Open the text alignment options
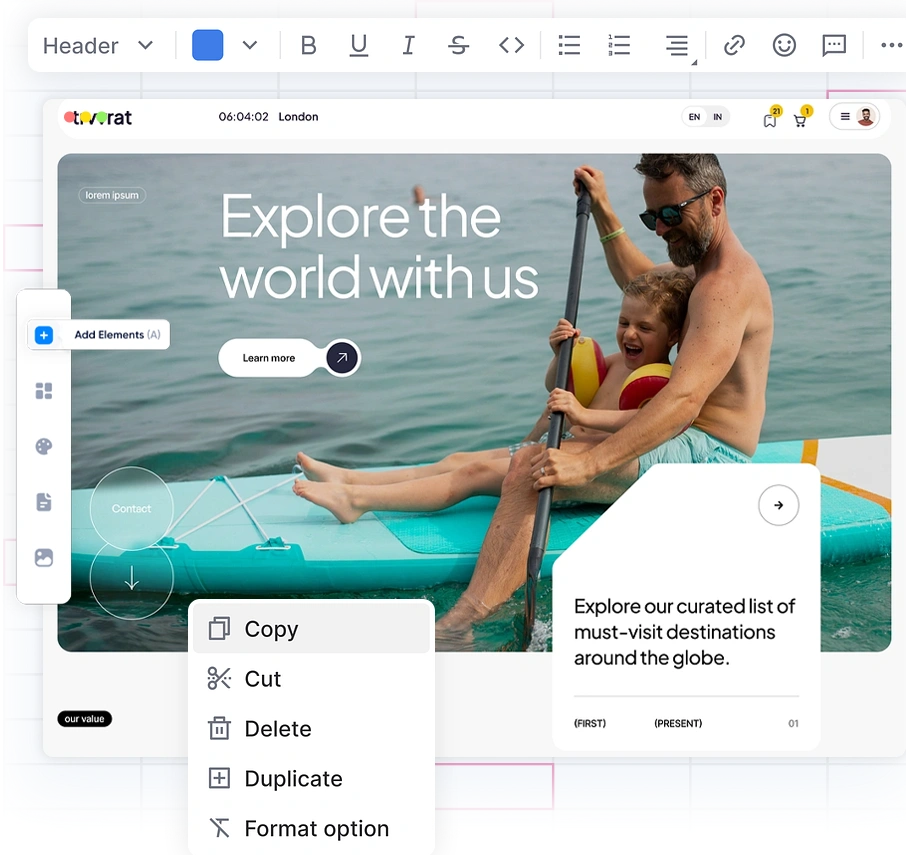The width and height of the screenshot is (906, 855). coord(678,46)
